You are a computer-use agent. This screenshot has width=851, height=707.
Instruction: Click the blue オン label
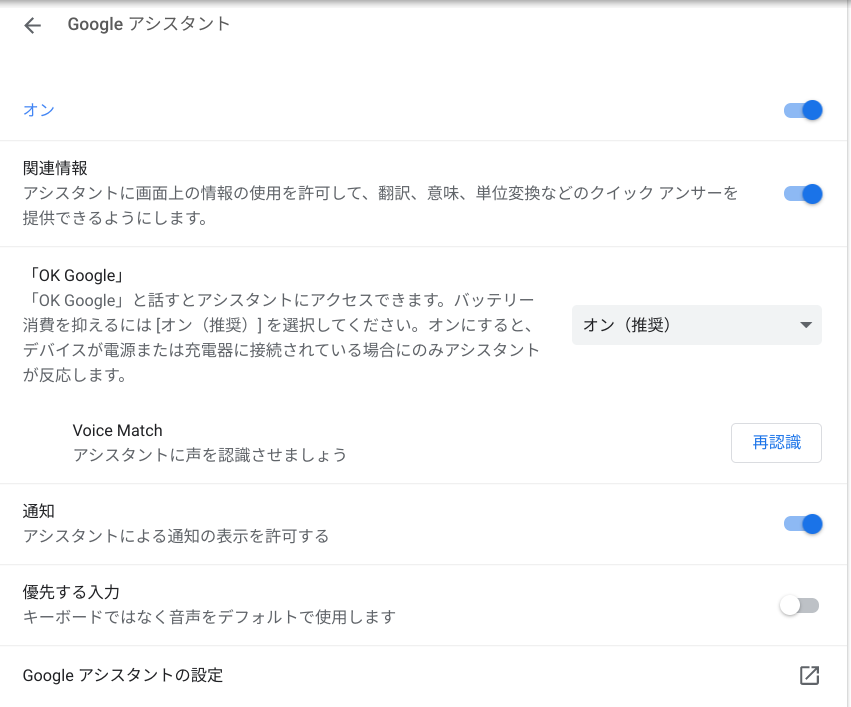click(39, 110)
